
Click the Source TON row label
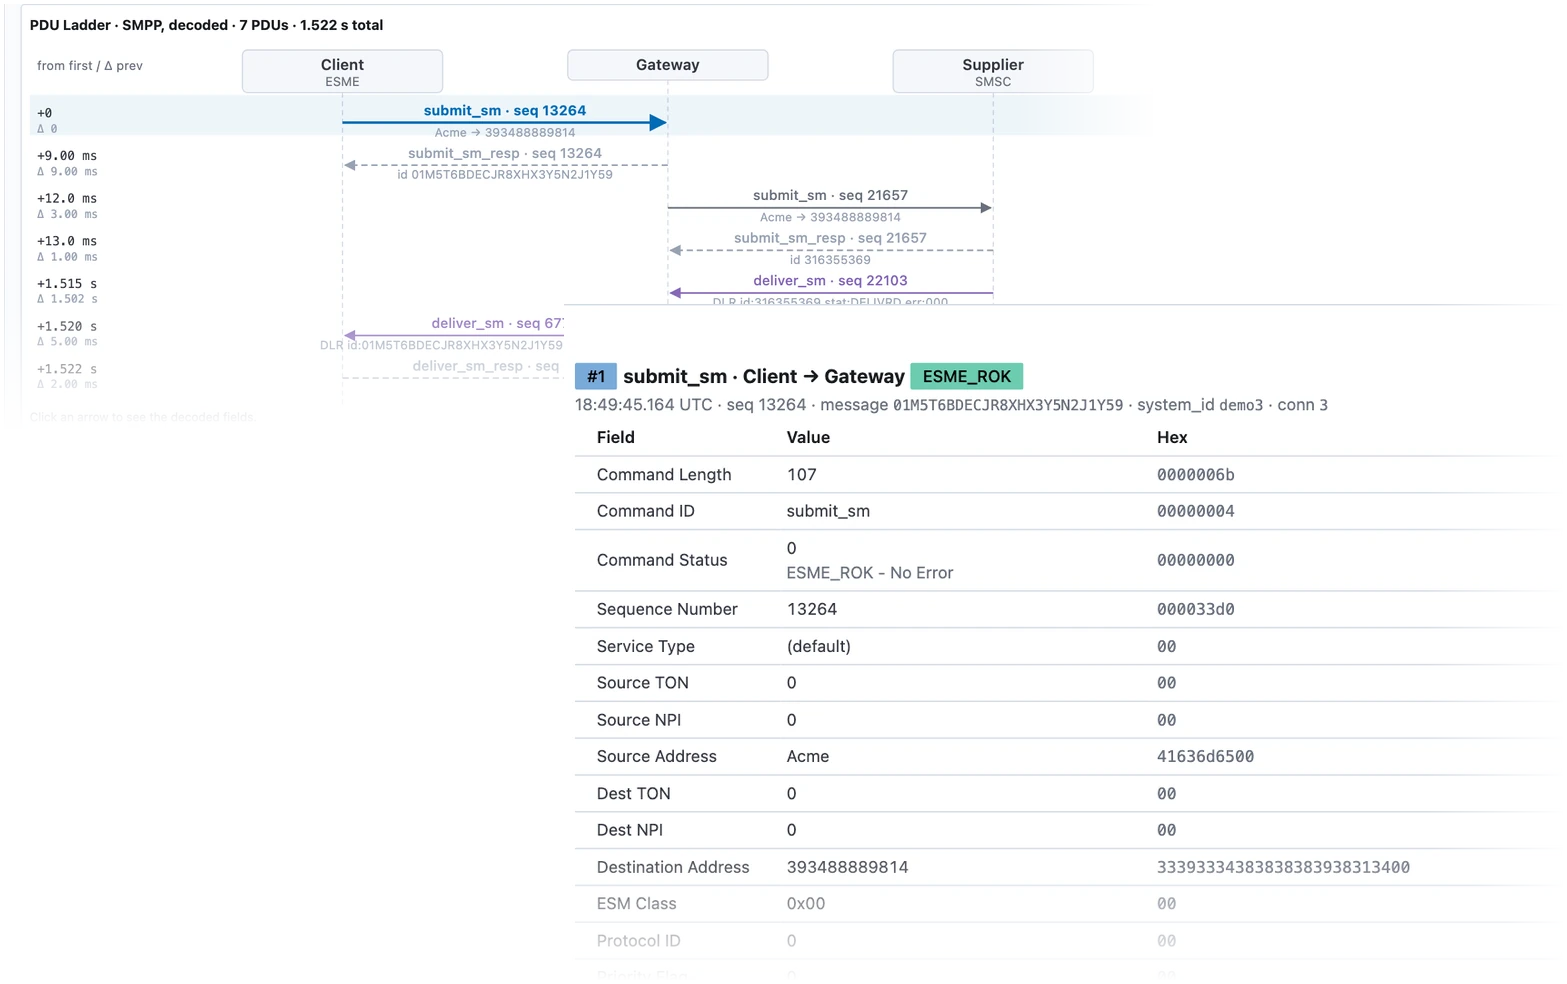click(x=643, y=683)
